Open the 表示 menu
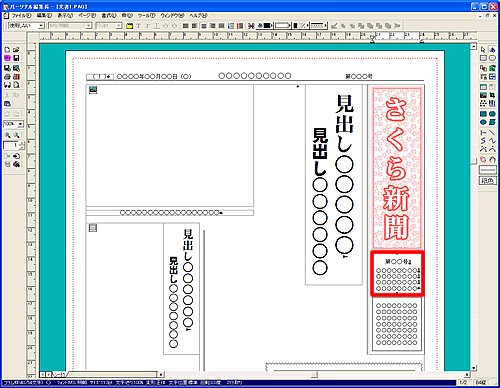 65,16
